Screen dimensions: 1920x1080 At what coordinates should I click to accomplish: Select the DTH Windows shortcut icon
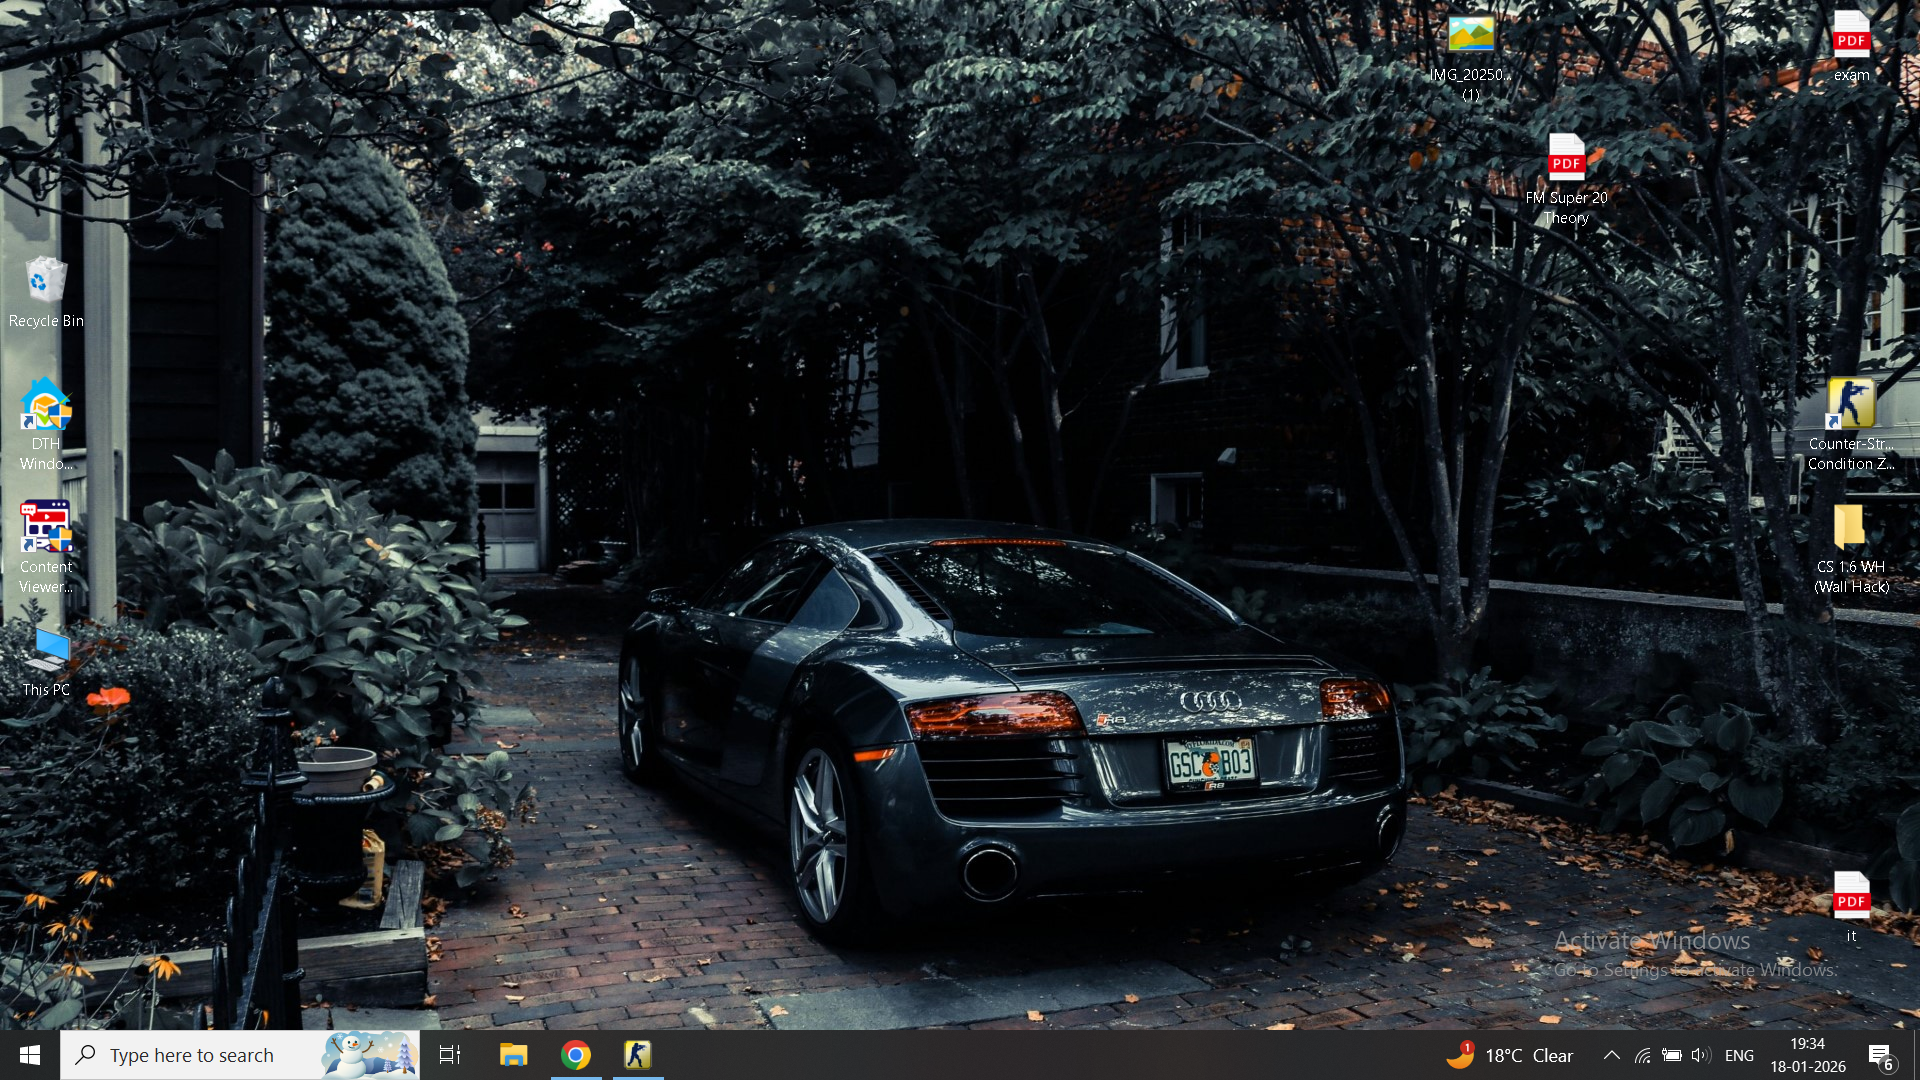pos(46,410)
